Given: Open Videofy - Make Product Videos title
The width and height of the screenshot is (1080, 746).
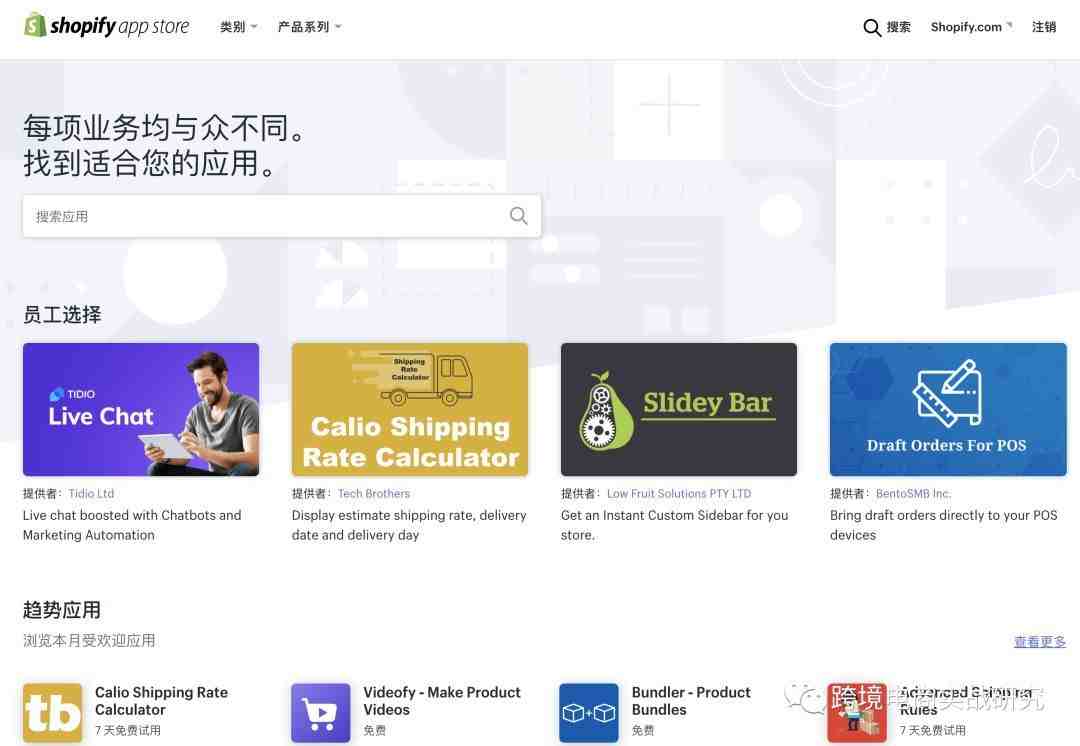Looking at the screenshot, I should (442, 701).
